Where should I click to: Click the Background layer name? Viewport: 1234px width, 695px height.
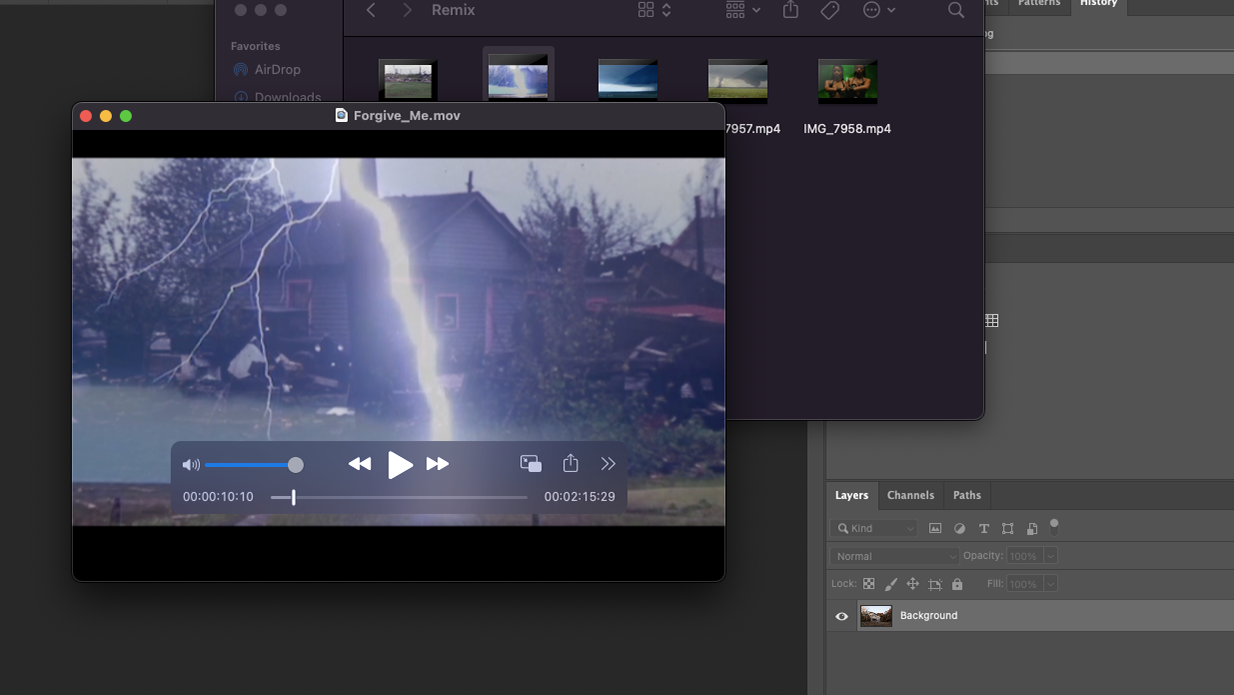click(929, 616)
